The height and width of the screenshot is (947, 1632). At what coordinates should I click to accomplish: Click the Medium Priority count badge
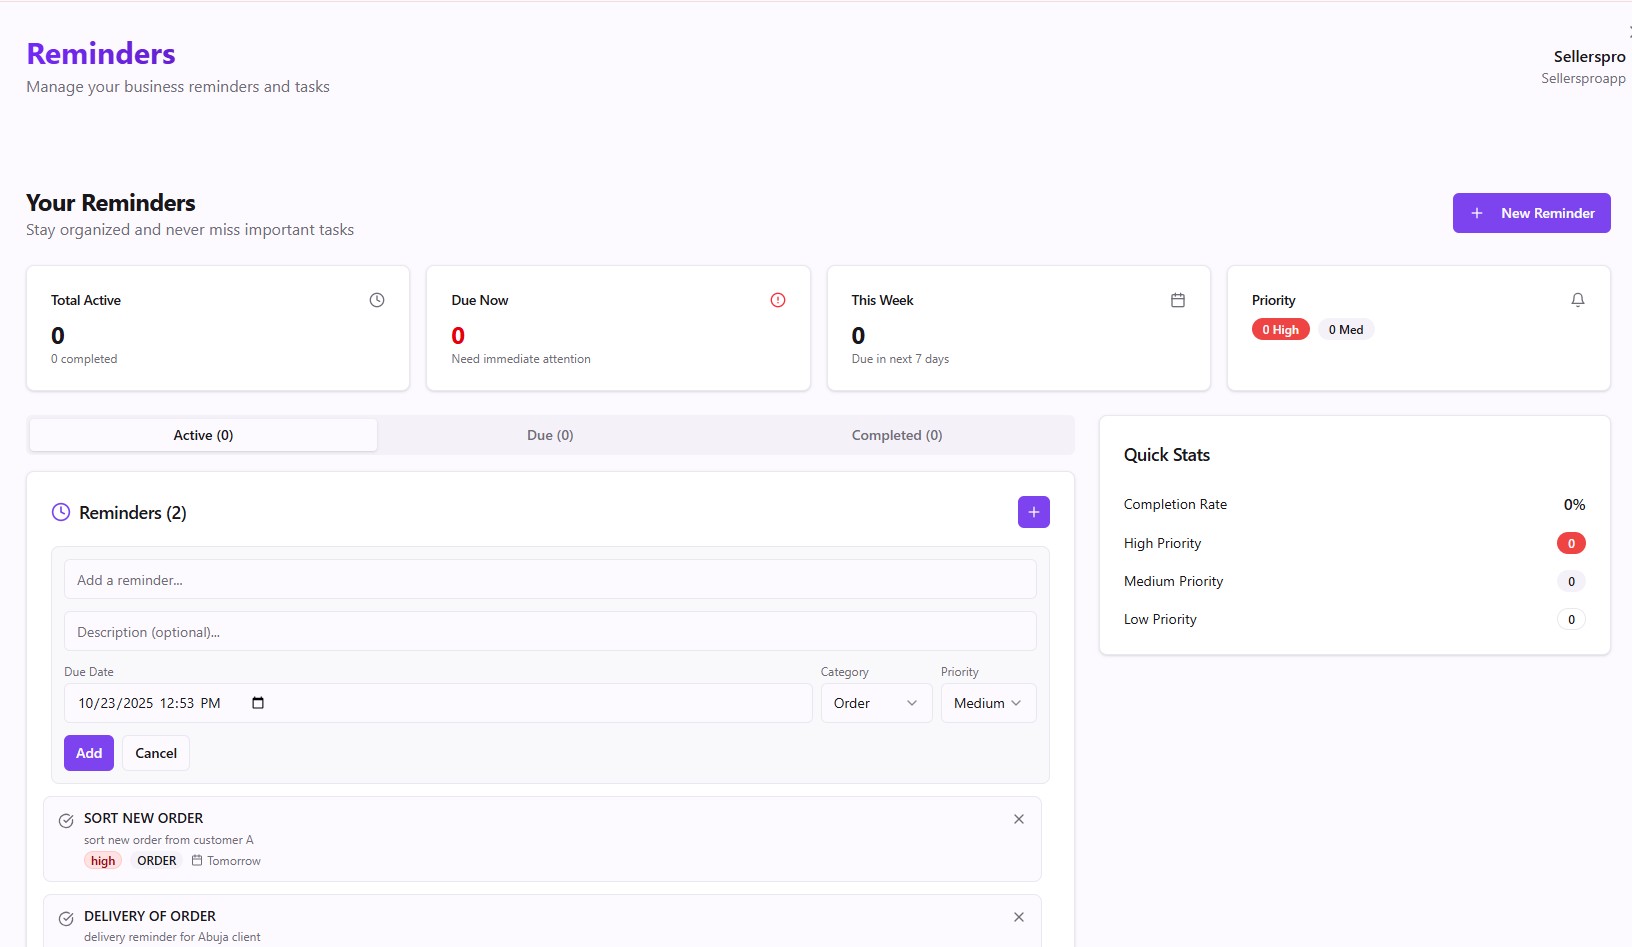(1571, 581)
